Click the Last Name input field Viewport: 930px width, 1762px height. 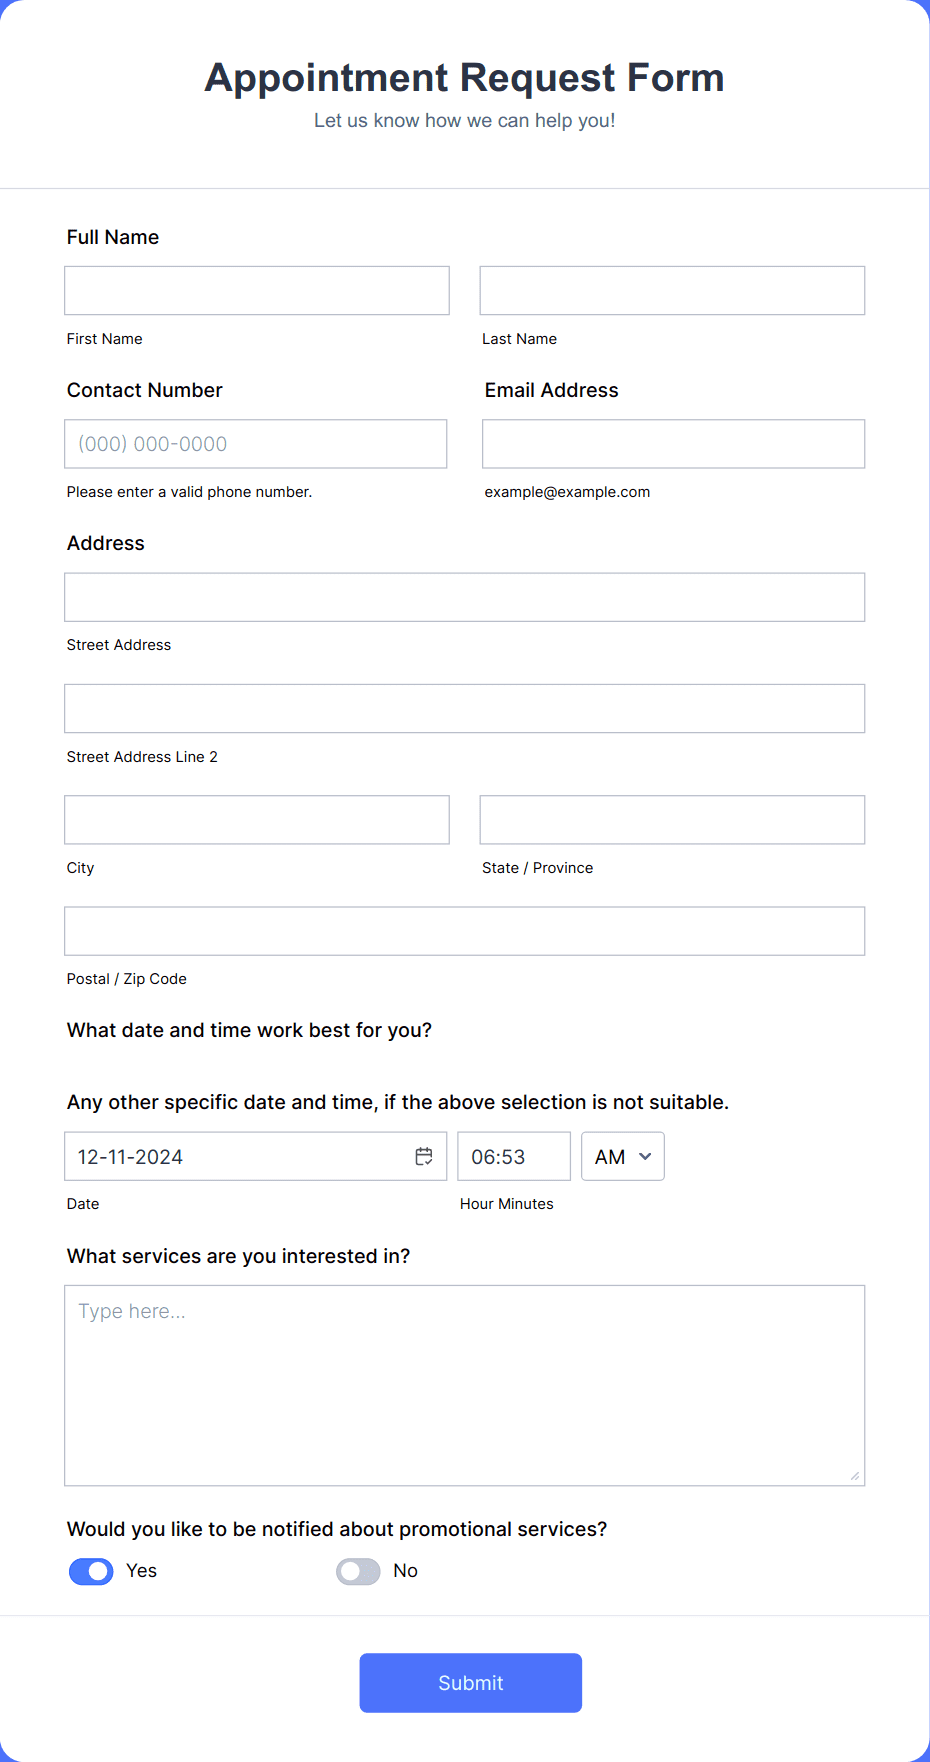[x=672, y=290]
